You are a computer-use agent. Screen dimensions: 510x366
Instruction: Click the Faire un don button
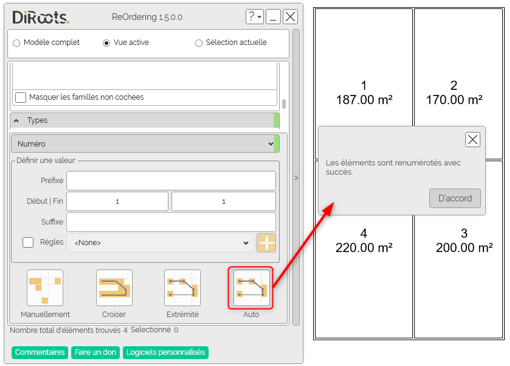(95, 352)
